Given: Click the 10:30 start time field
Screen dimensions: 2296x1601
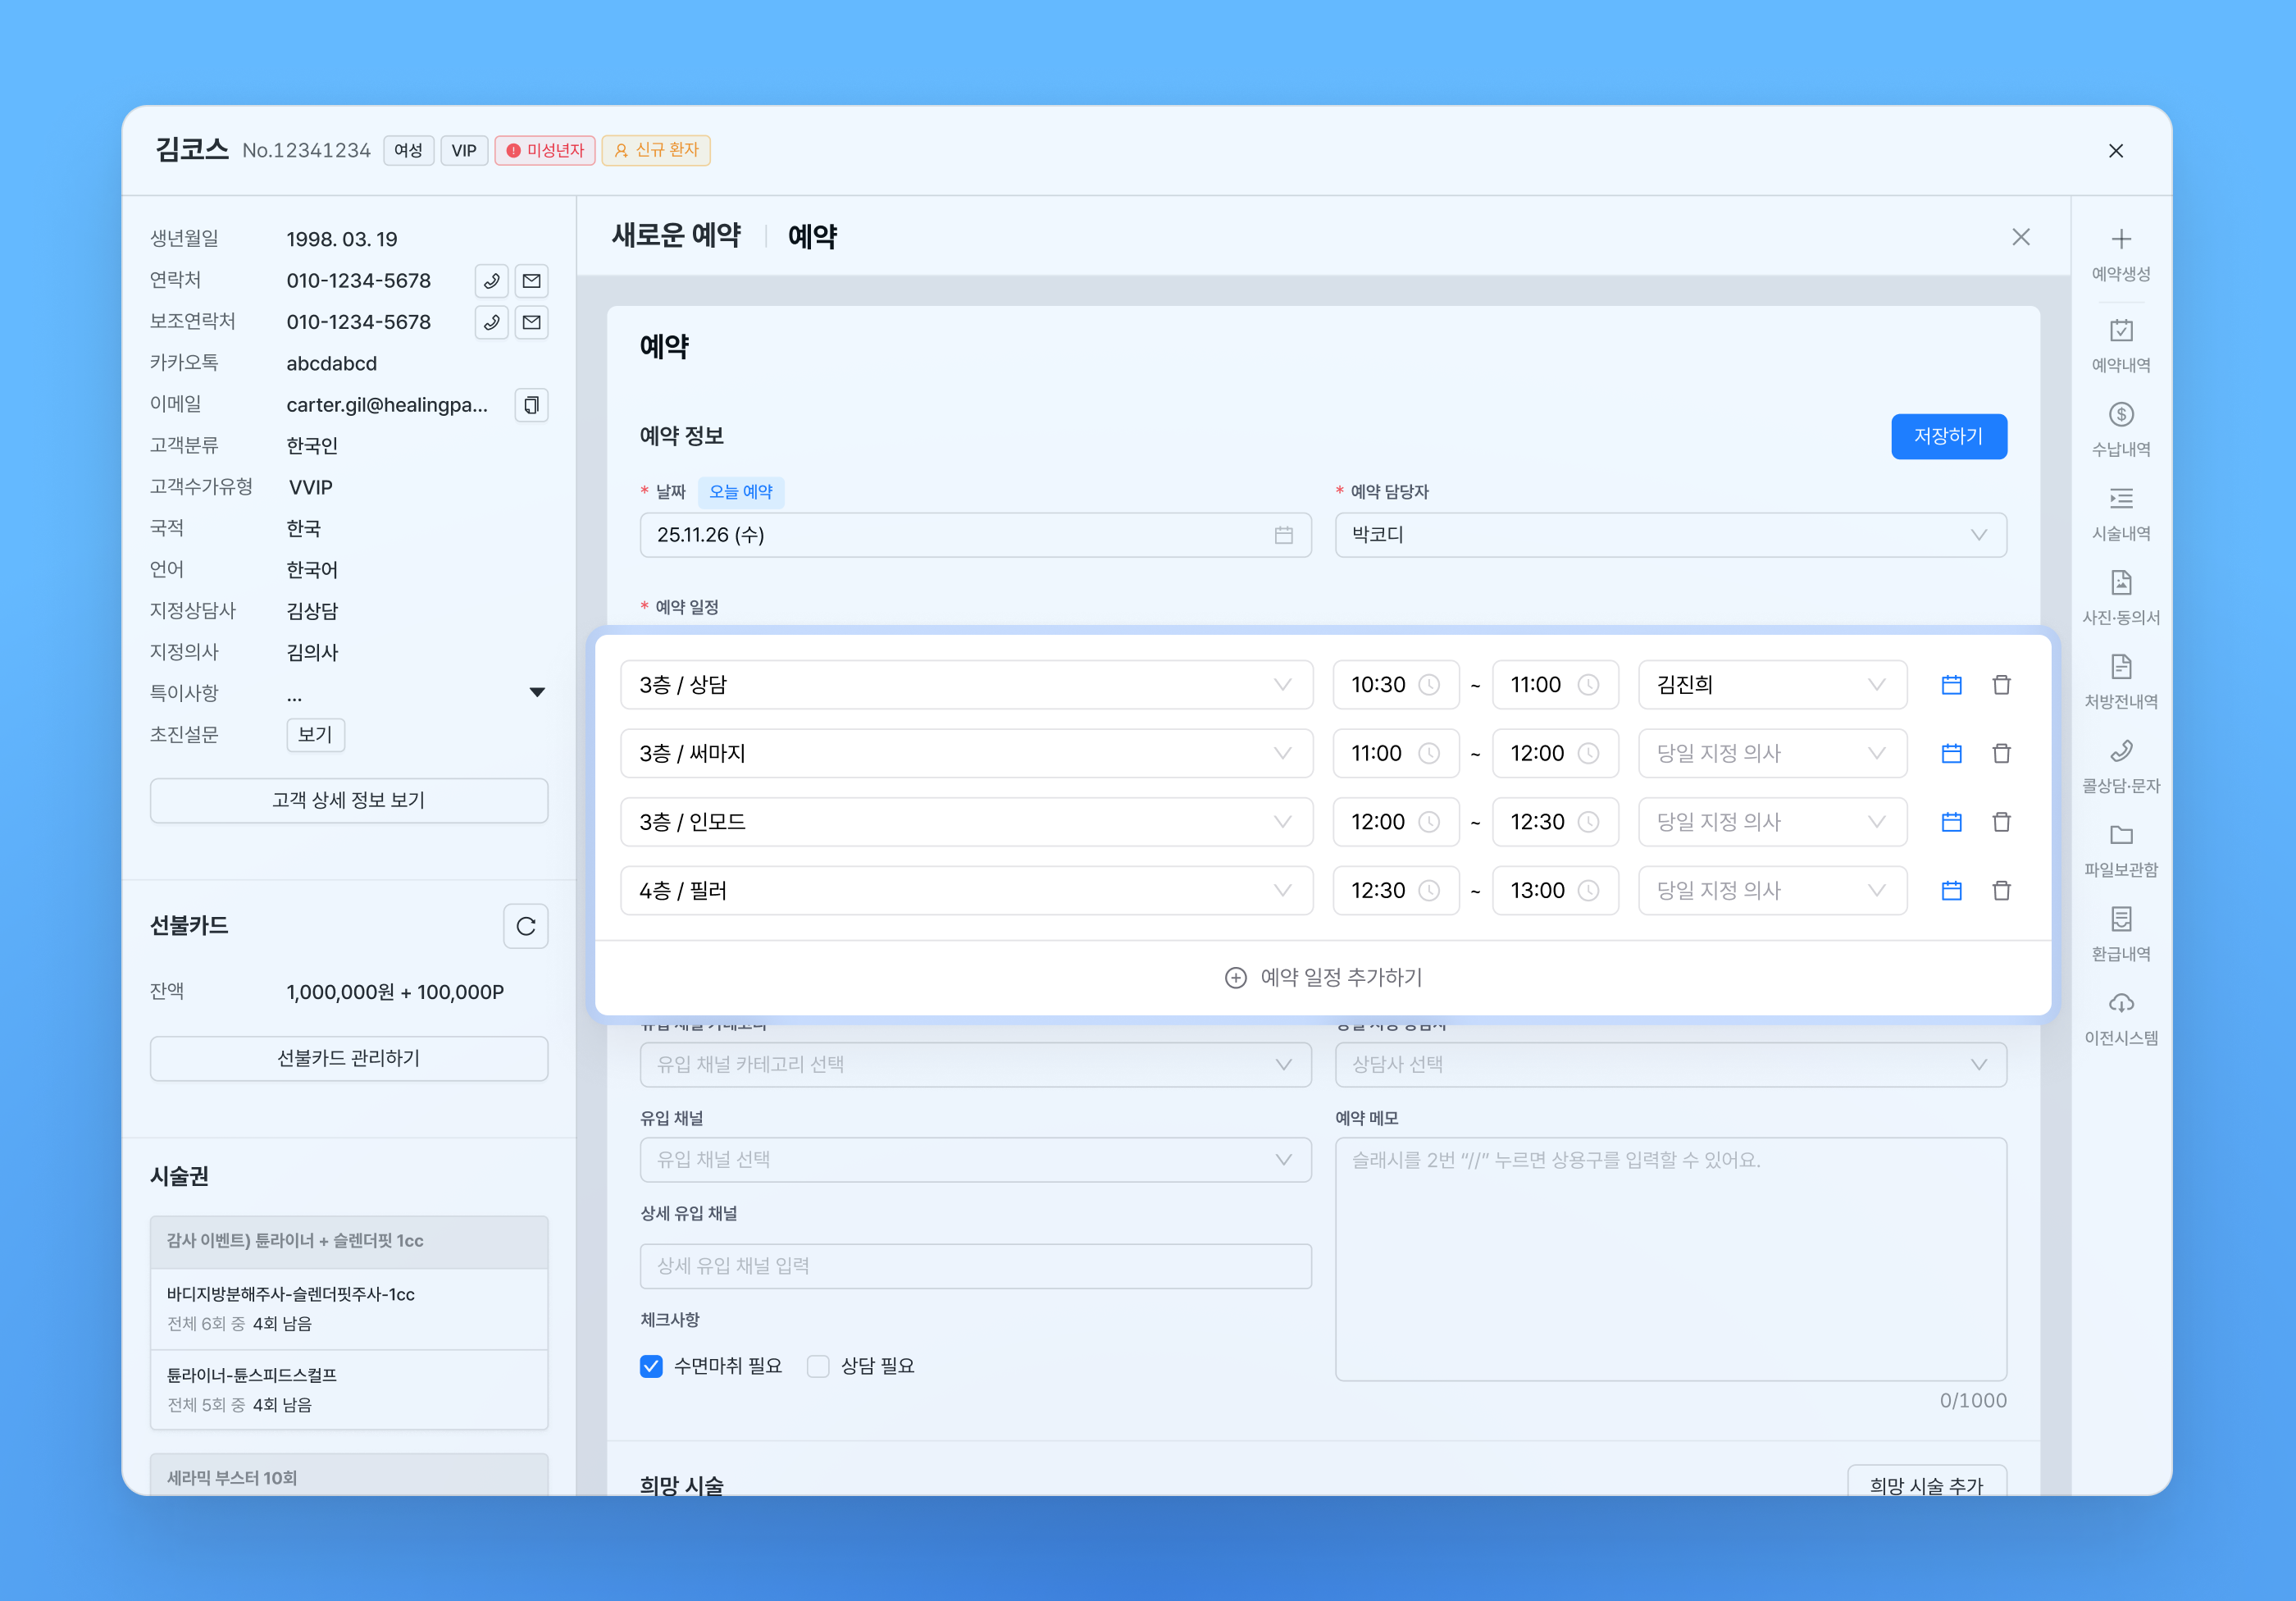Looking at the screenshot, I should coord(1395,685).
